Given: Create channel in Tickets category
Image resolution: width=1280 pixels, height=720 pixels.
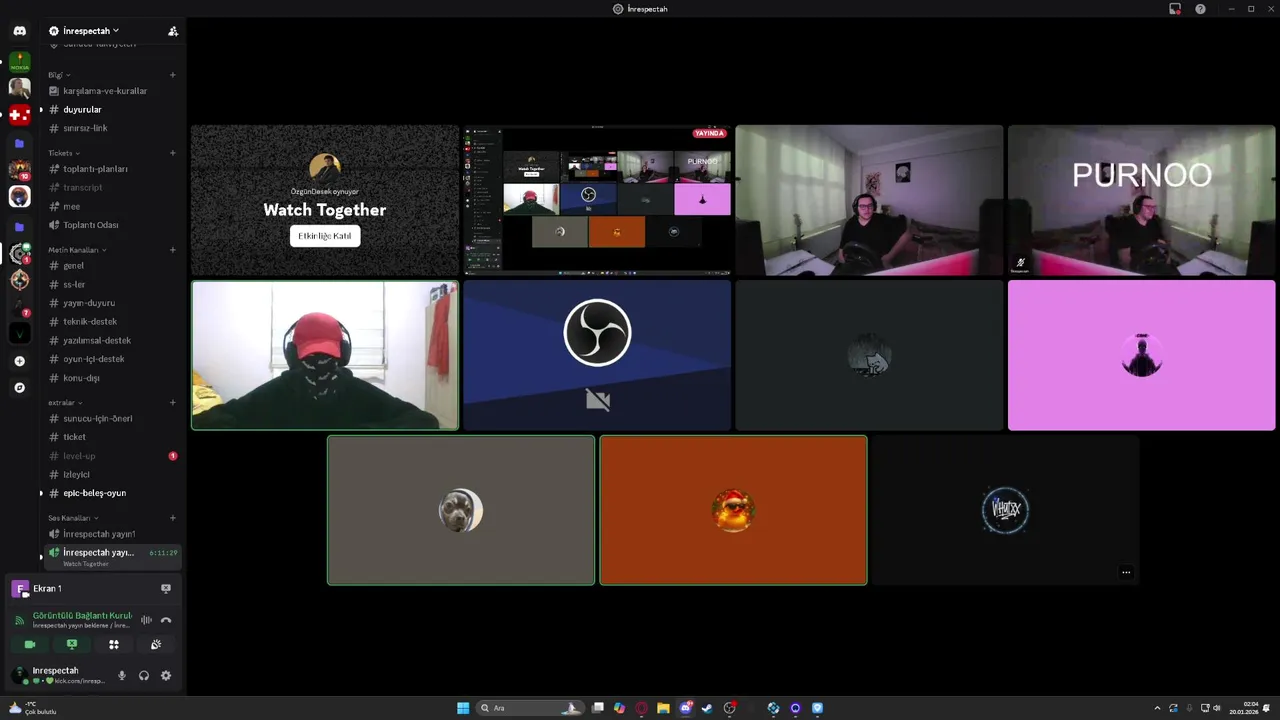Looking at the screenshot, I should click(x=173, y=153).
